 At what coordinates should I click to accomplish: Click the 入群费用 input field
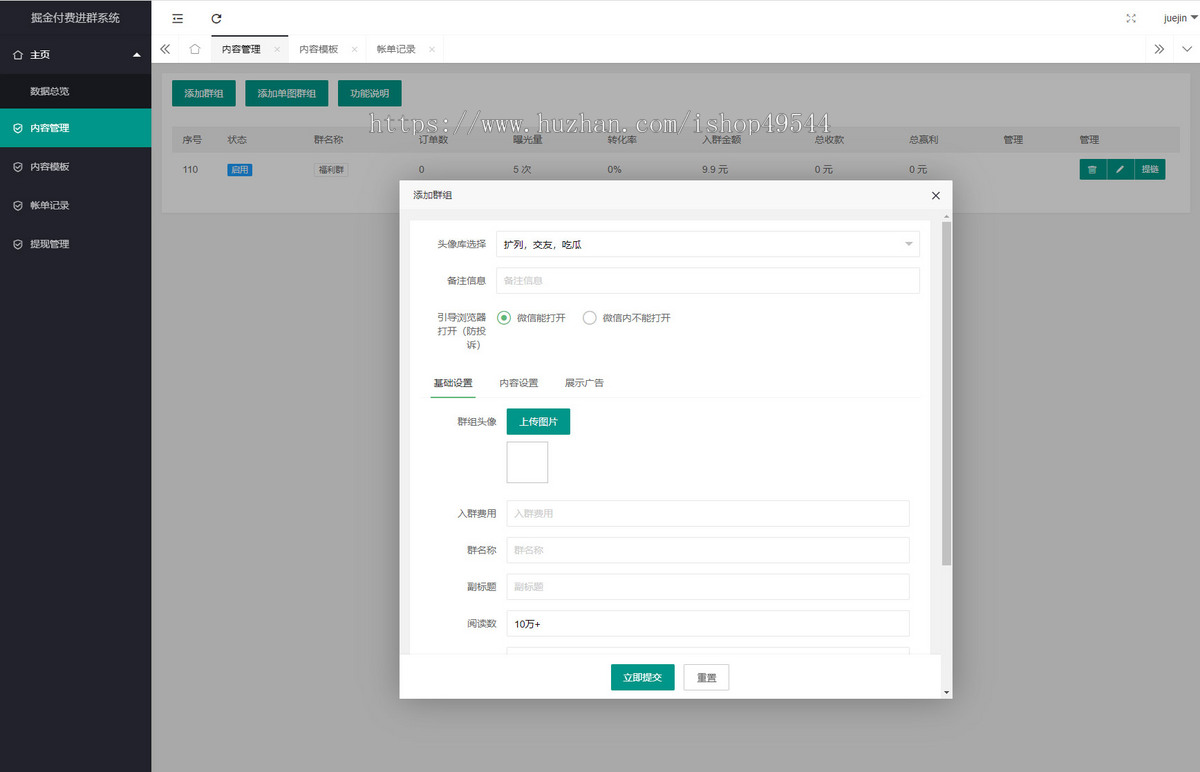pos(708,513)
